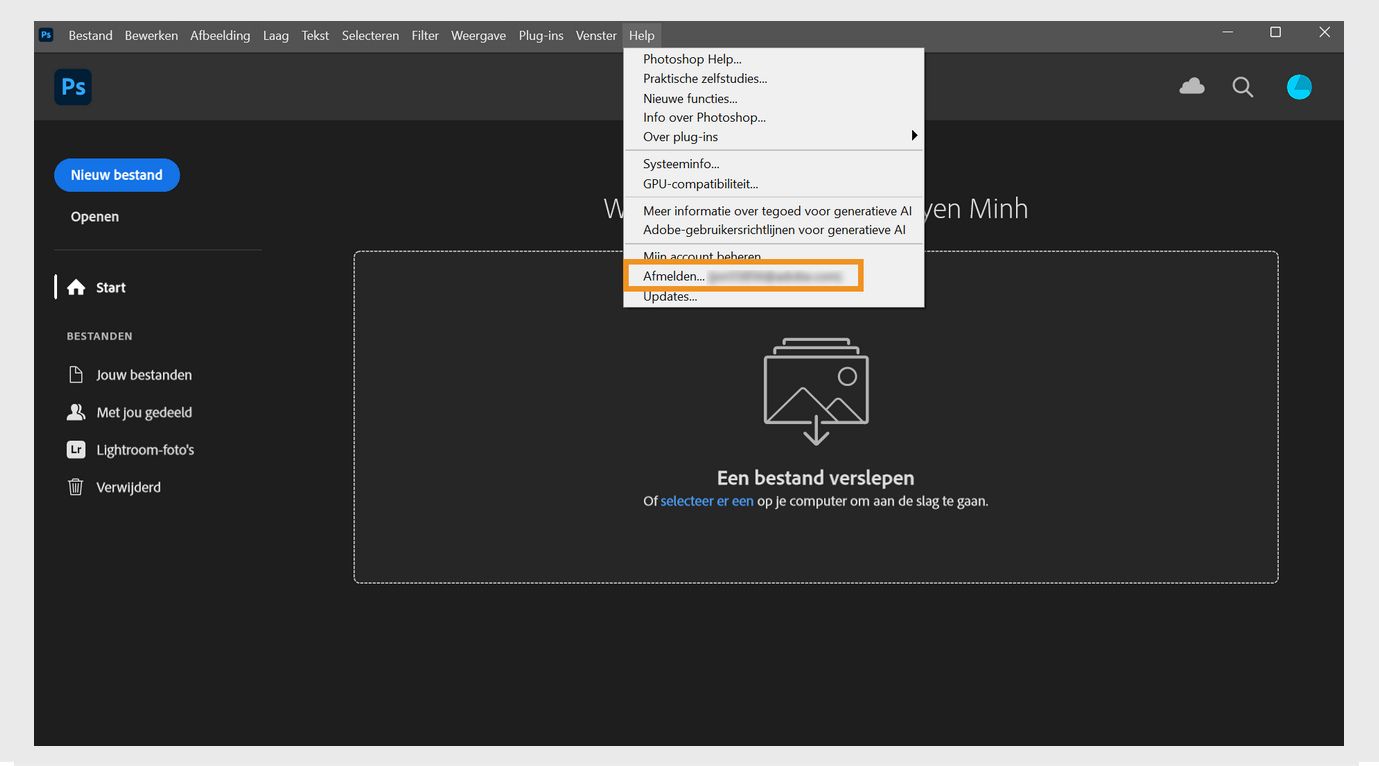Click the Photoshop home logo icon
1379x766 pixels.
pyautogui.click(x=73, y=87)
